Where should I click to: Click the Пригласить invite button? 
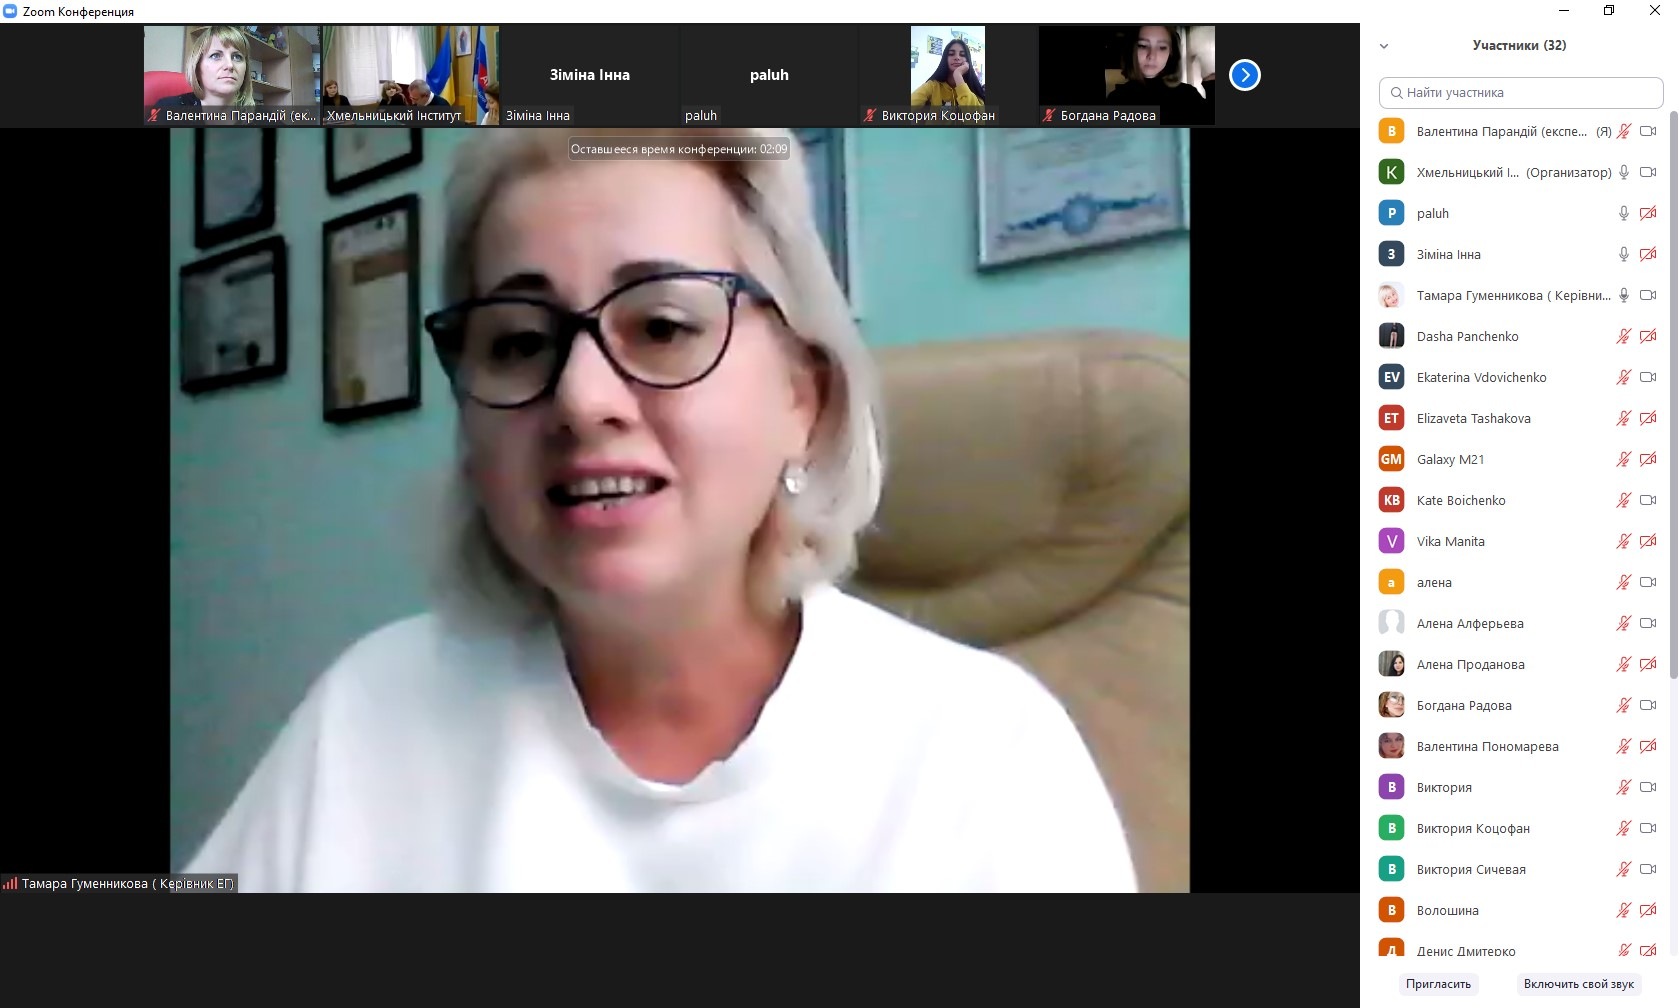coord(1438,984)
